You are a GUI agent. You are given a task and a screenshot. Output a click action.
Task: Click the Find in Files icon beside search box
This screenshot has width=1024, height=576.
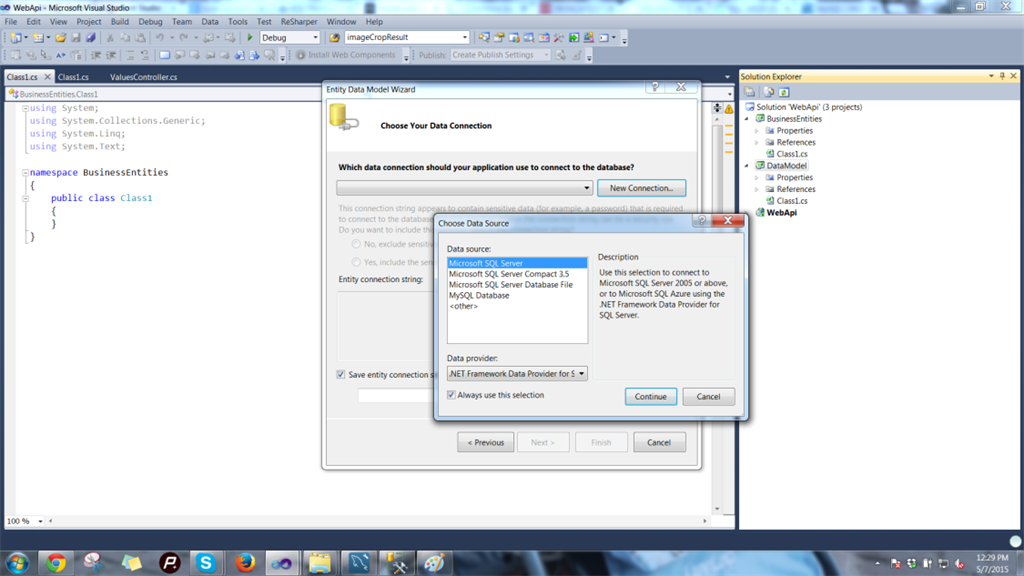[334, 38]
